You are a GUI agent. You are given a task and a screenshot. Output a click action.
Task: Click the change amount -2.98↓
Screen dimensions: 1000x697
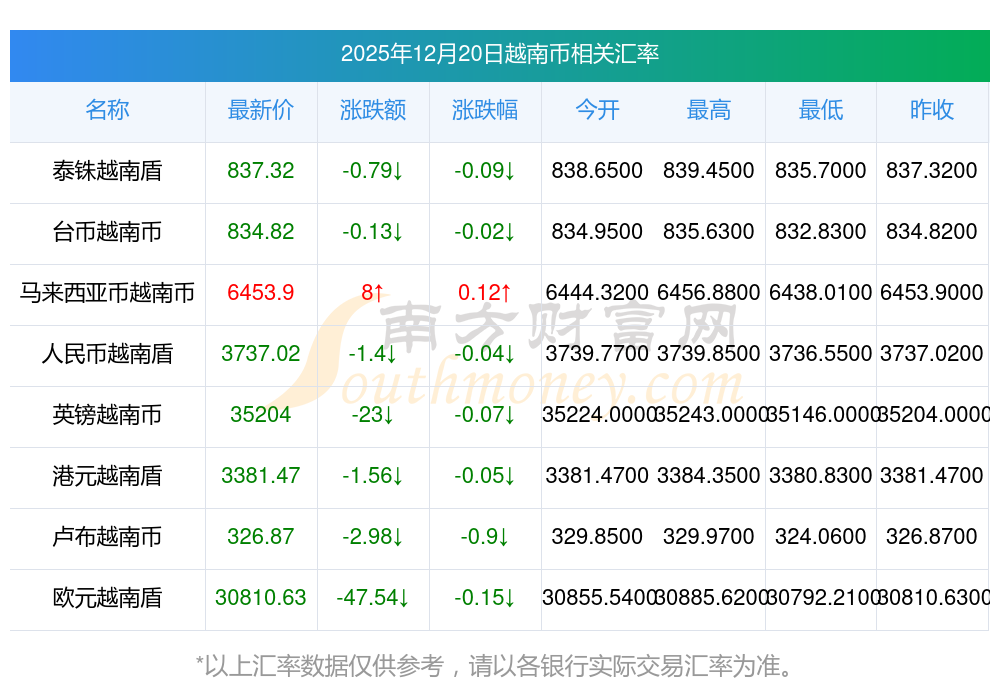tap(372, 536)
